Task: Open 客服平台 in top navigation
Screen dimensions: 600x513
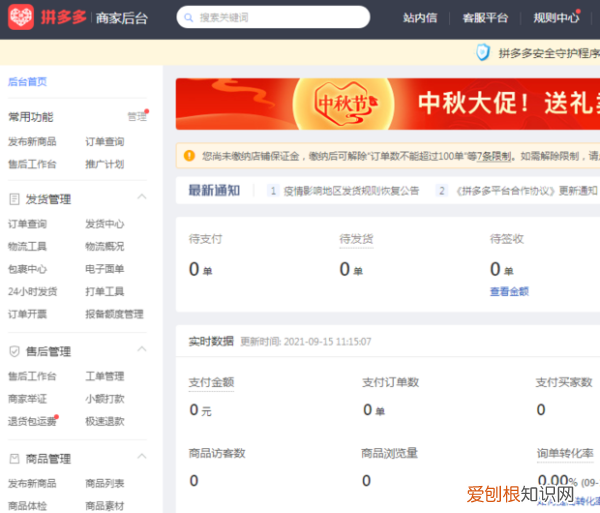Action: tap(485, 18)
